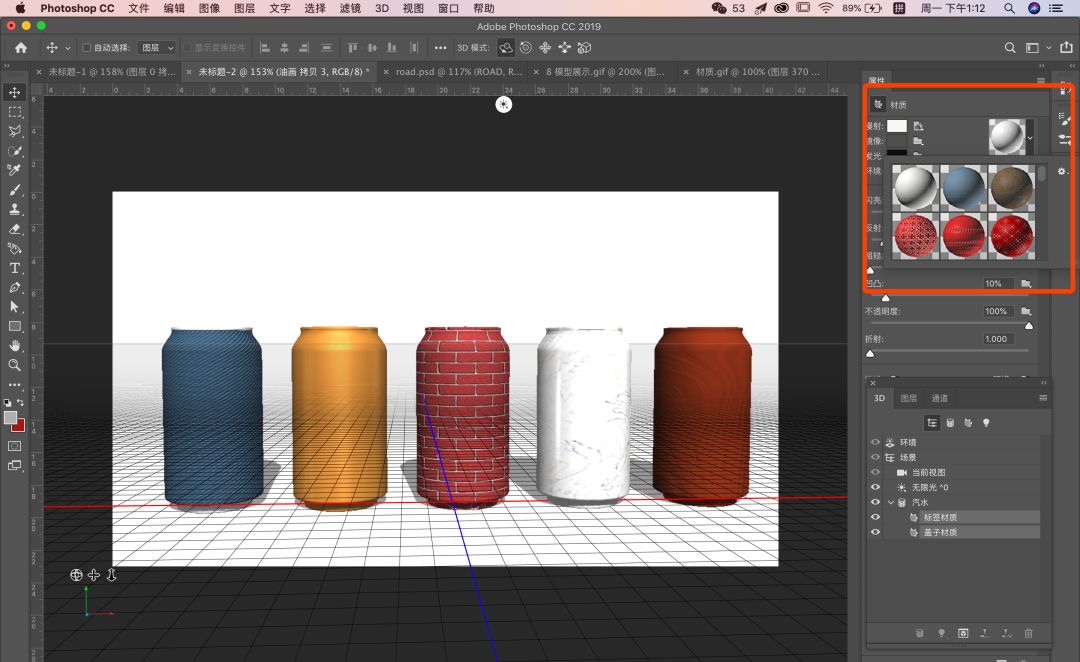This screenshot has width=1080, height=662.
Task: Activate the 3D rotate mode icon
Action: (506, 48)
